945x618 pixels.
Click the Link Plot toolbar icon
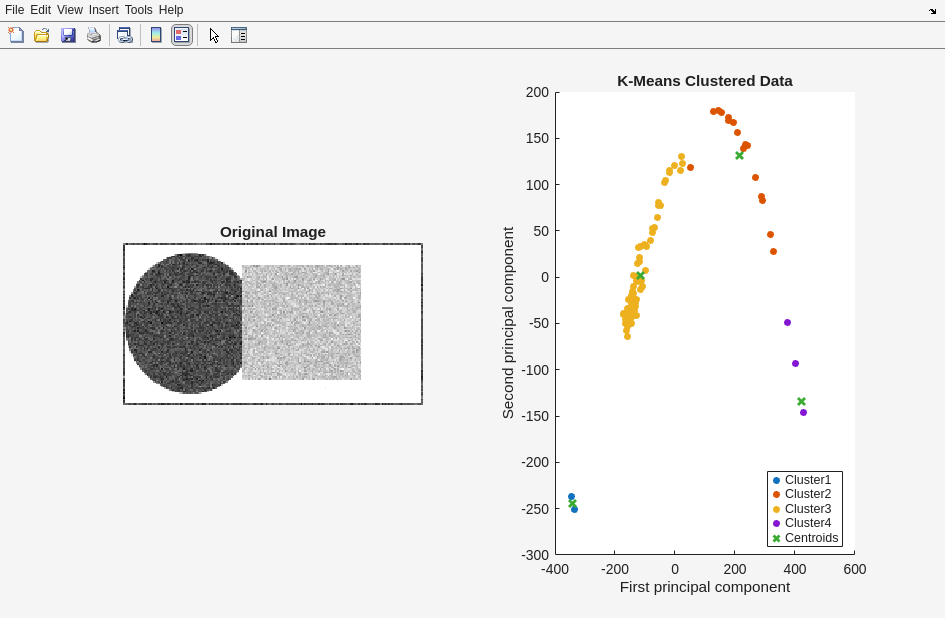coord(124,35)
